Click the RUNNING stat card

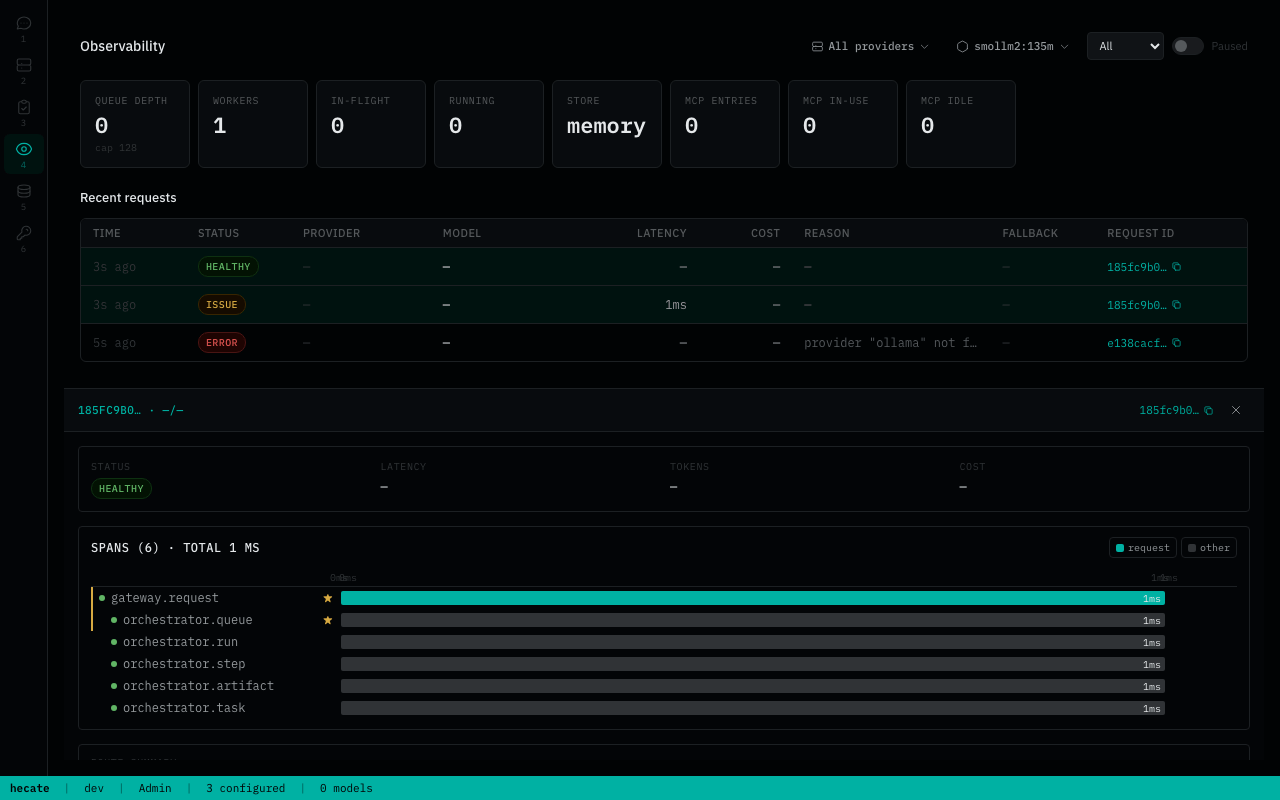pos(489,124)
